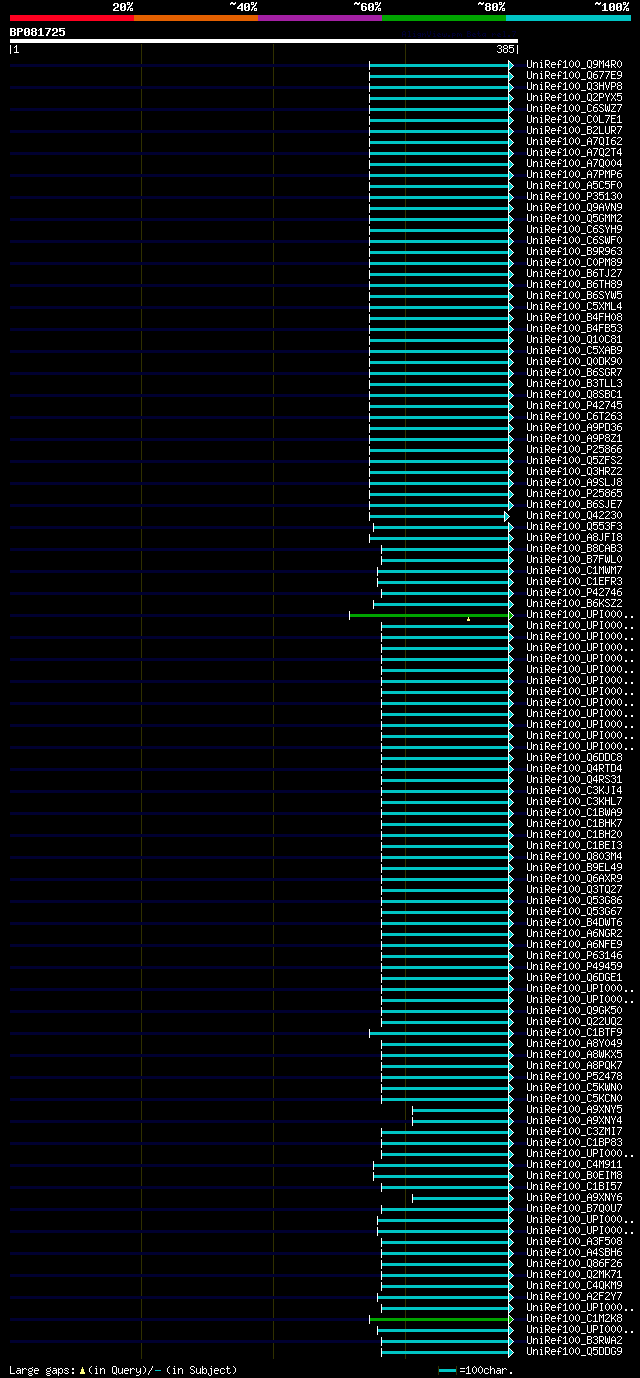The image size is (640, 1378).
Task: Click the cyan ~100% identity color segment
Action: point(568,17)
